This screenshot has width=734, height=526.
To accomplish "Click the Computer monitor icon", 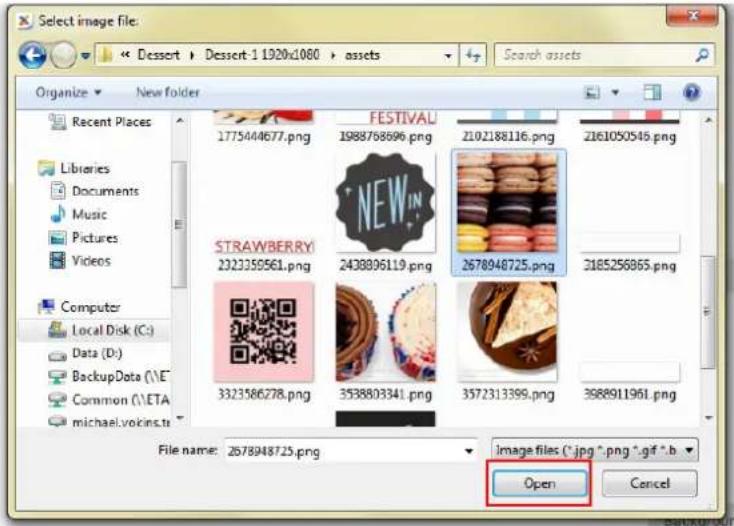I will pos(46,307).
